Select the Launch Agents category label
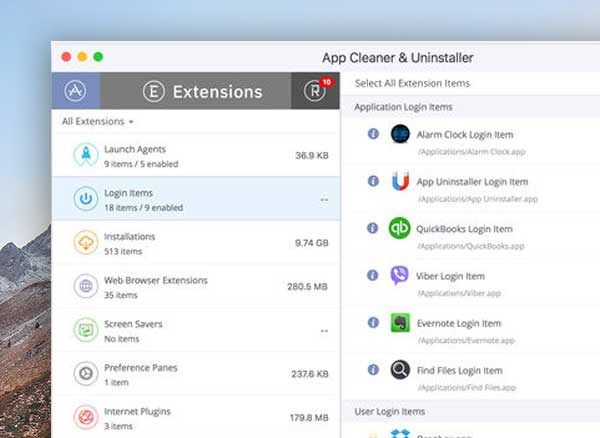This screenshot has width=600, height=438. 135,149
